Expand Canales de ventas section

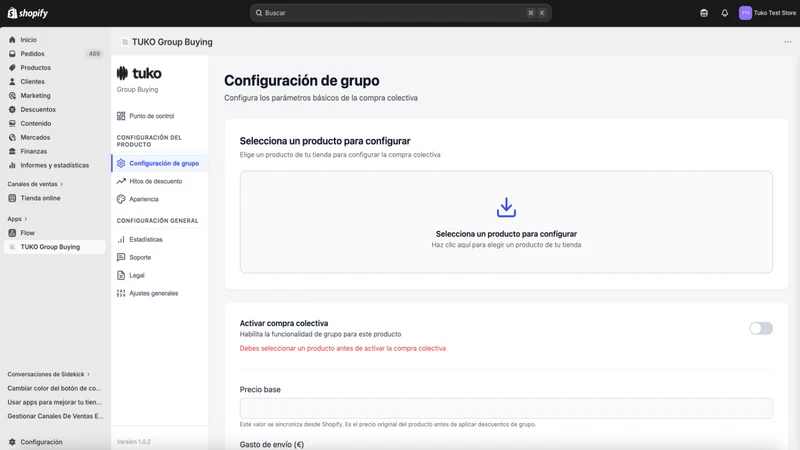(35, 184)
